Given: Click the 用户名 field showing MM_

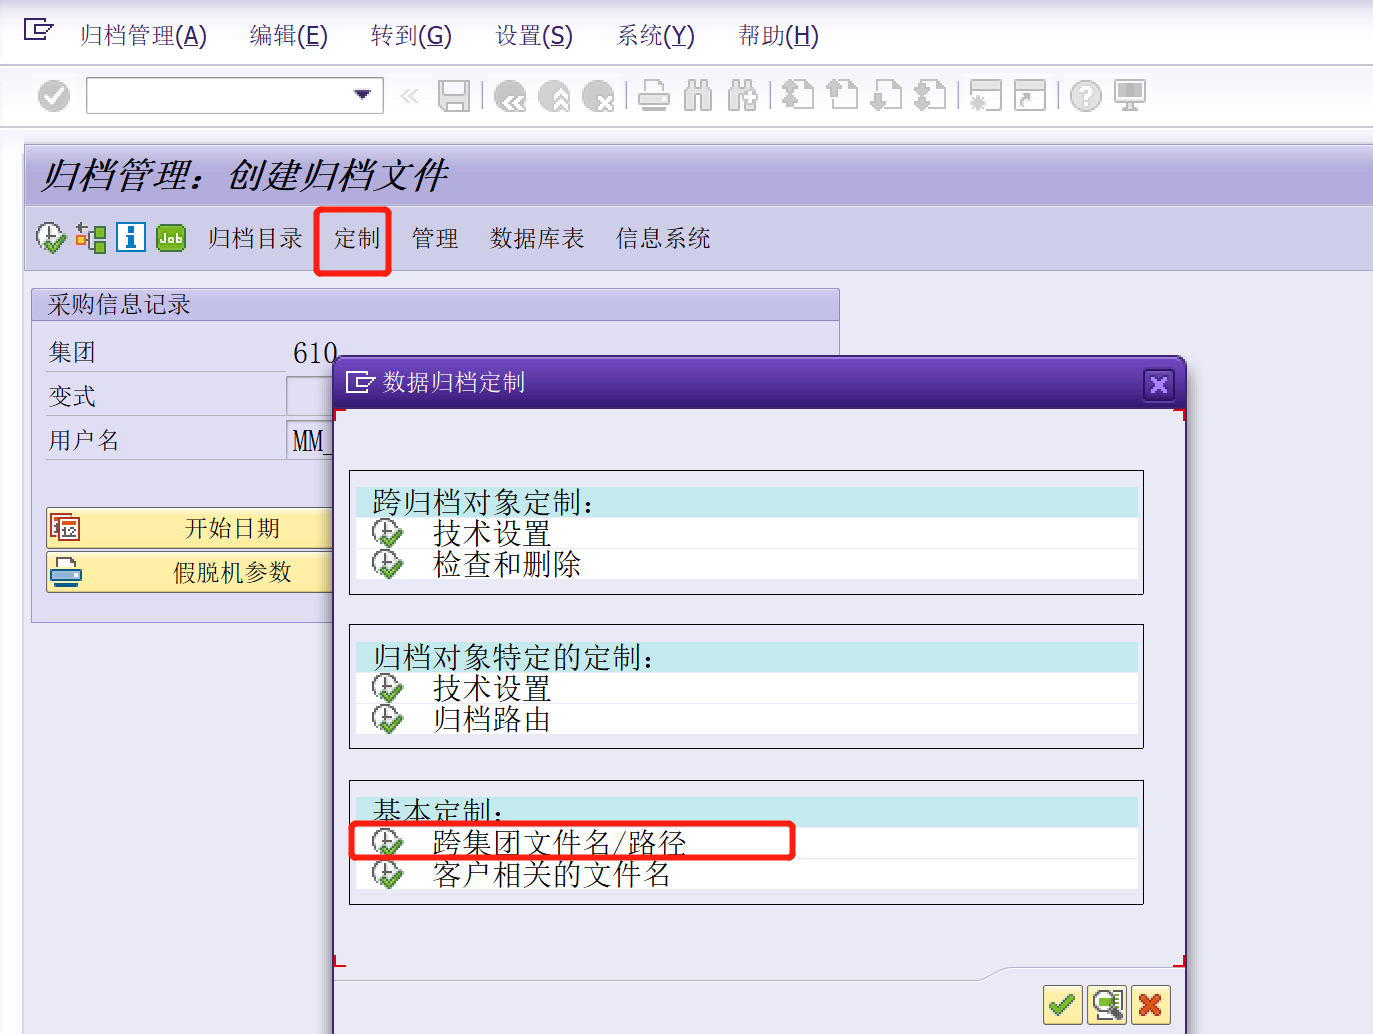Looking at the screenshot, I should [x=310, y=440].
